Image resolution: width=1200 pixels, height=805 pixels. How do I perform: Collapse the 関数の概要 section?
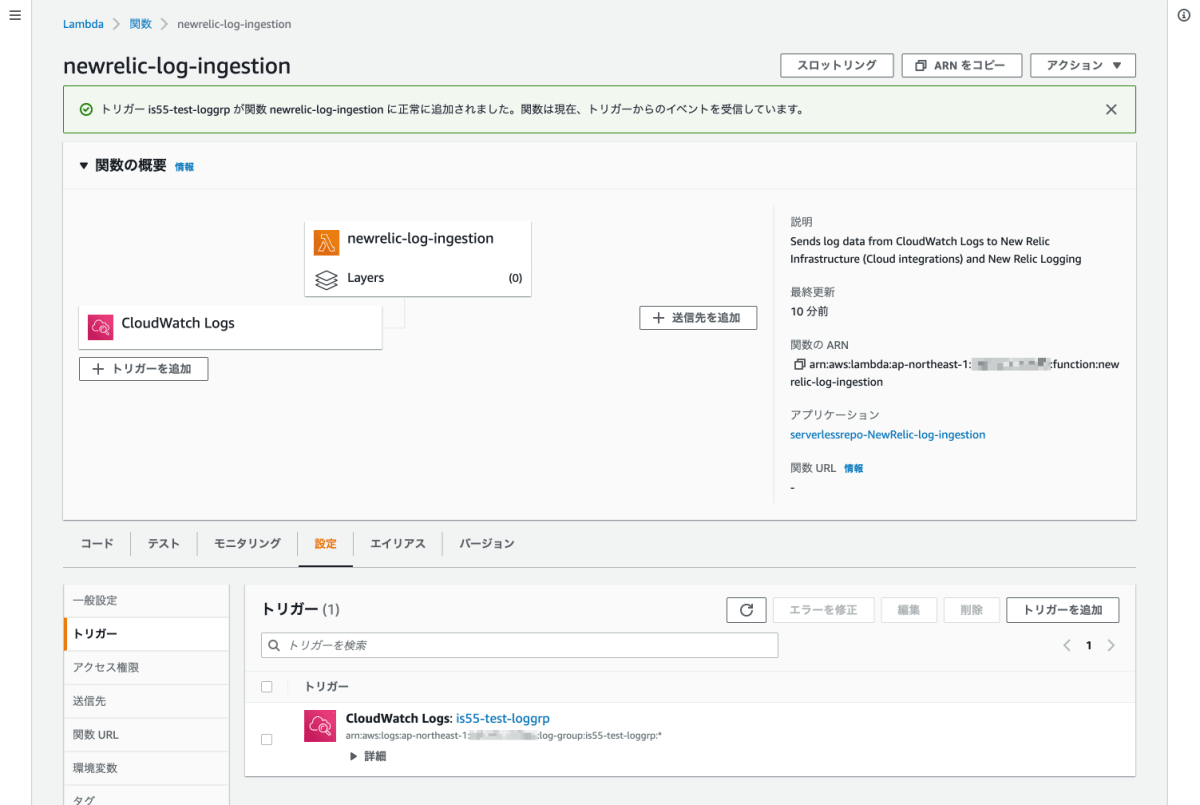[84, 166]
